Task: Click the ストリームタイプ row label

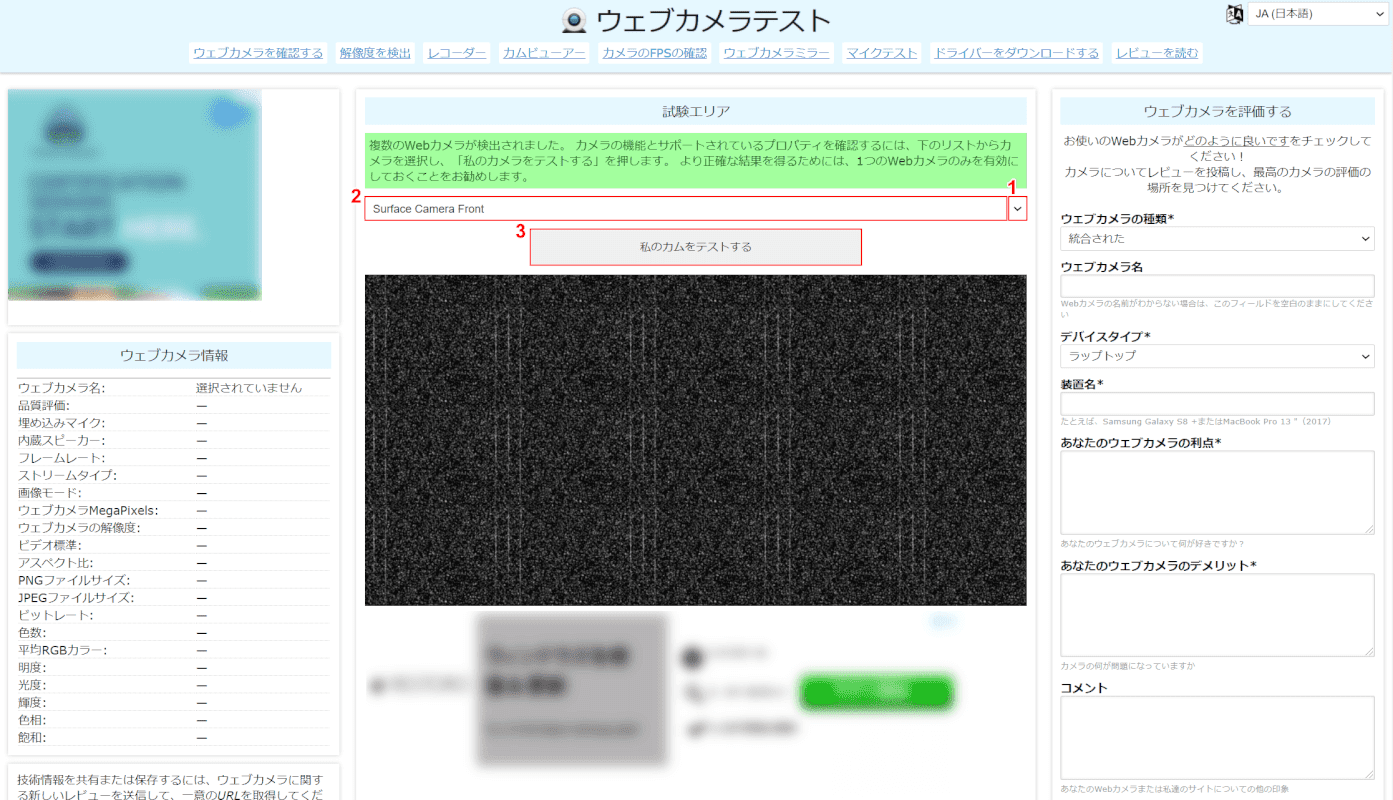Action: (x=67, y=475)
